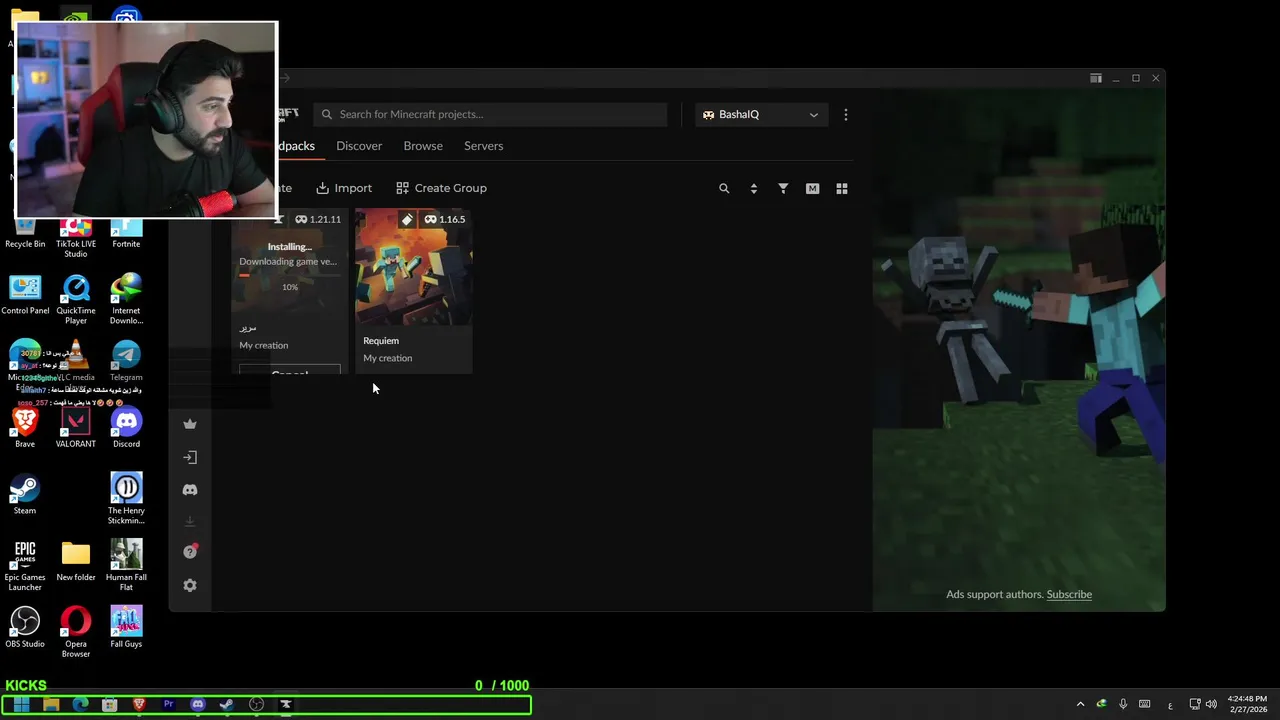Open the clock and date in taskbar
Viewport: 1280px width, 720px height.
(1246, 704)
